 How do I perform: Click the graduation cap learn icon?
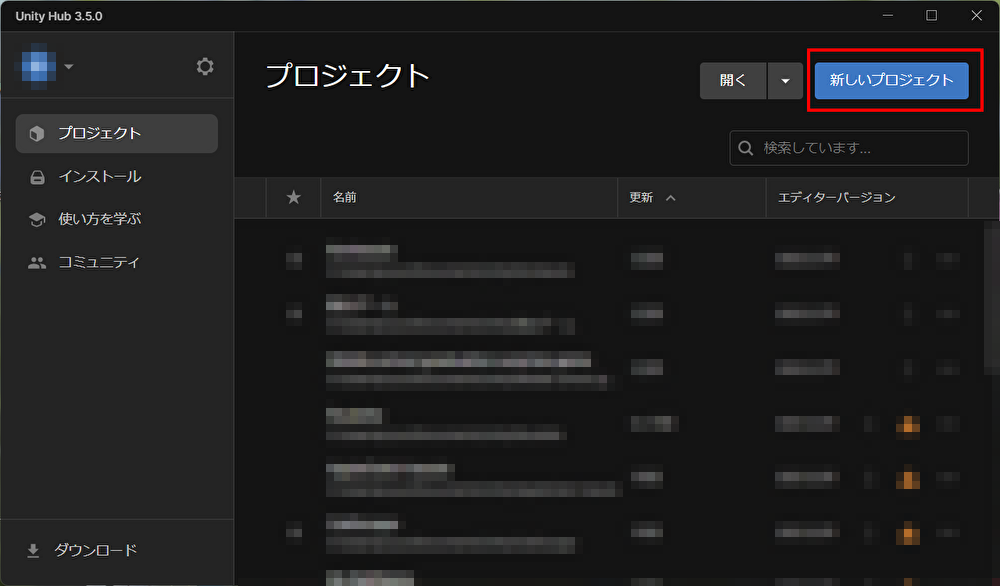point(37,220)
